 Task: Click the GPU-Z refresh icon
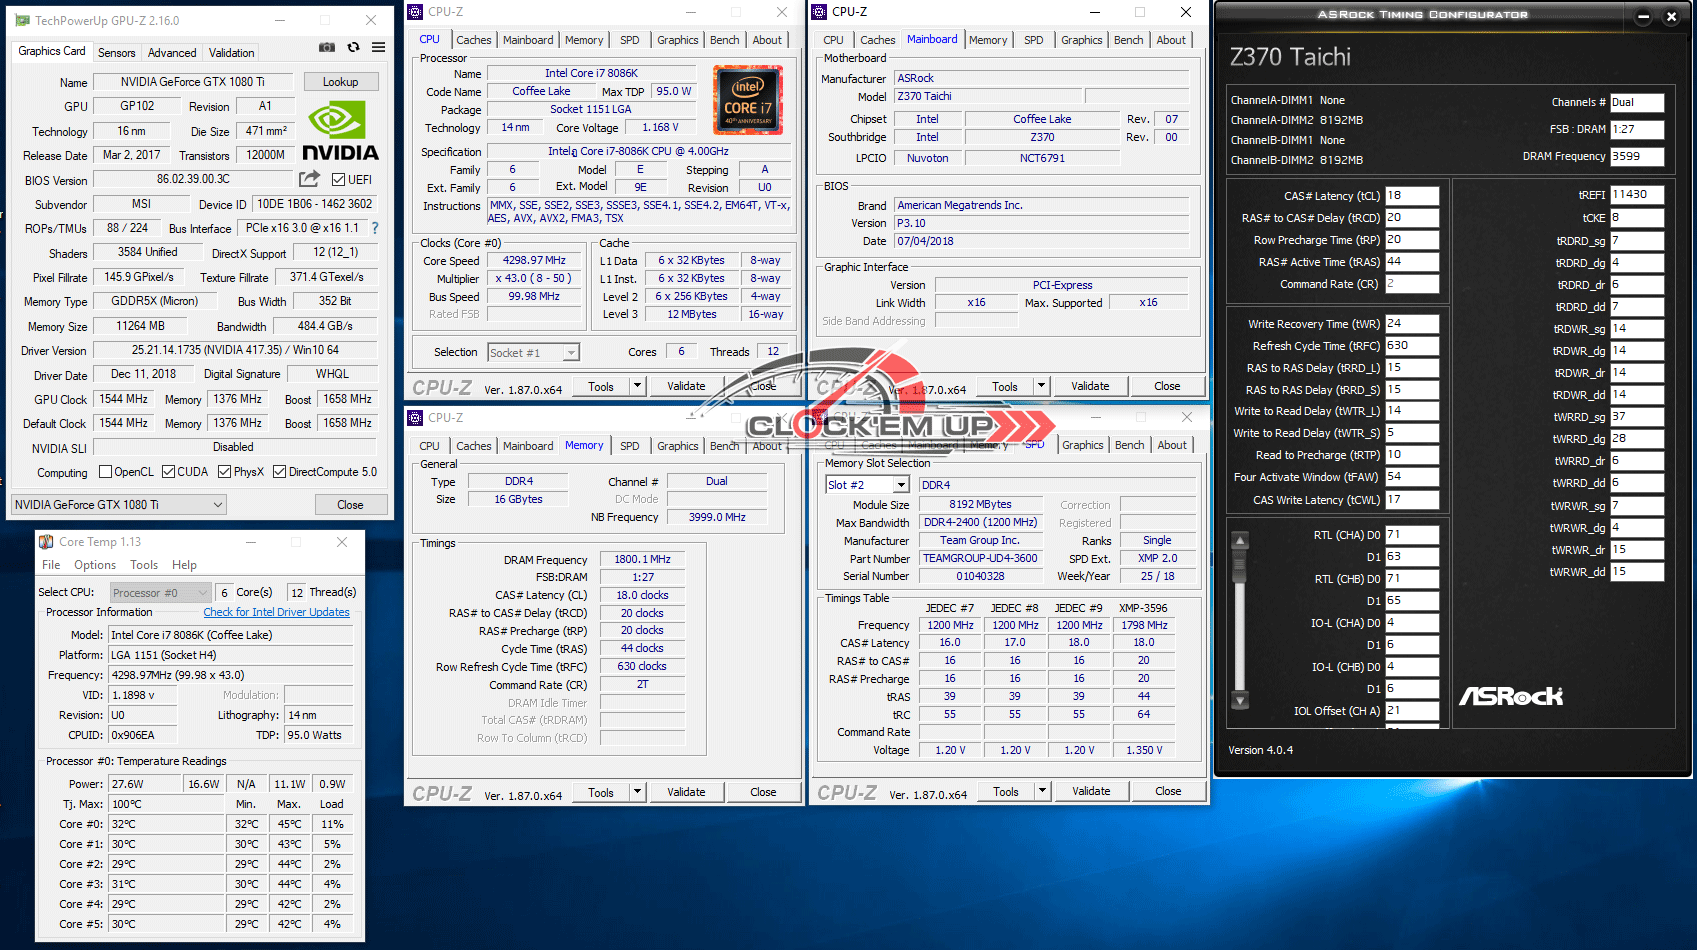pyautogui.click(x=353, y=47)
